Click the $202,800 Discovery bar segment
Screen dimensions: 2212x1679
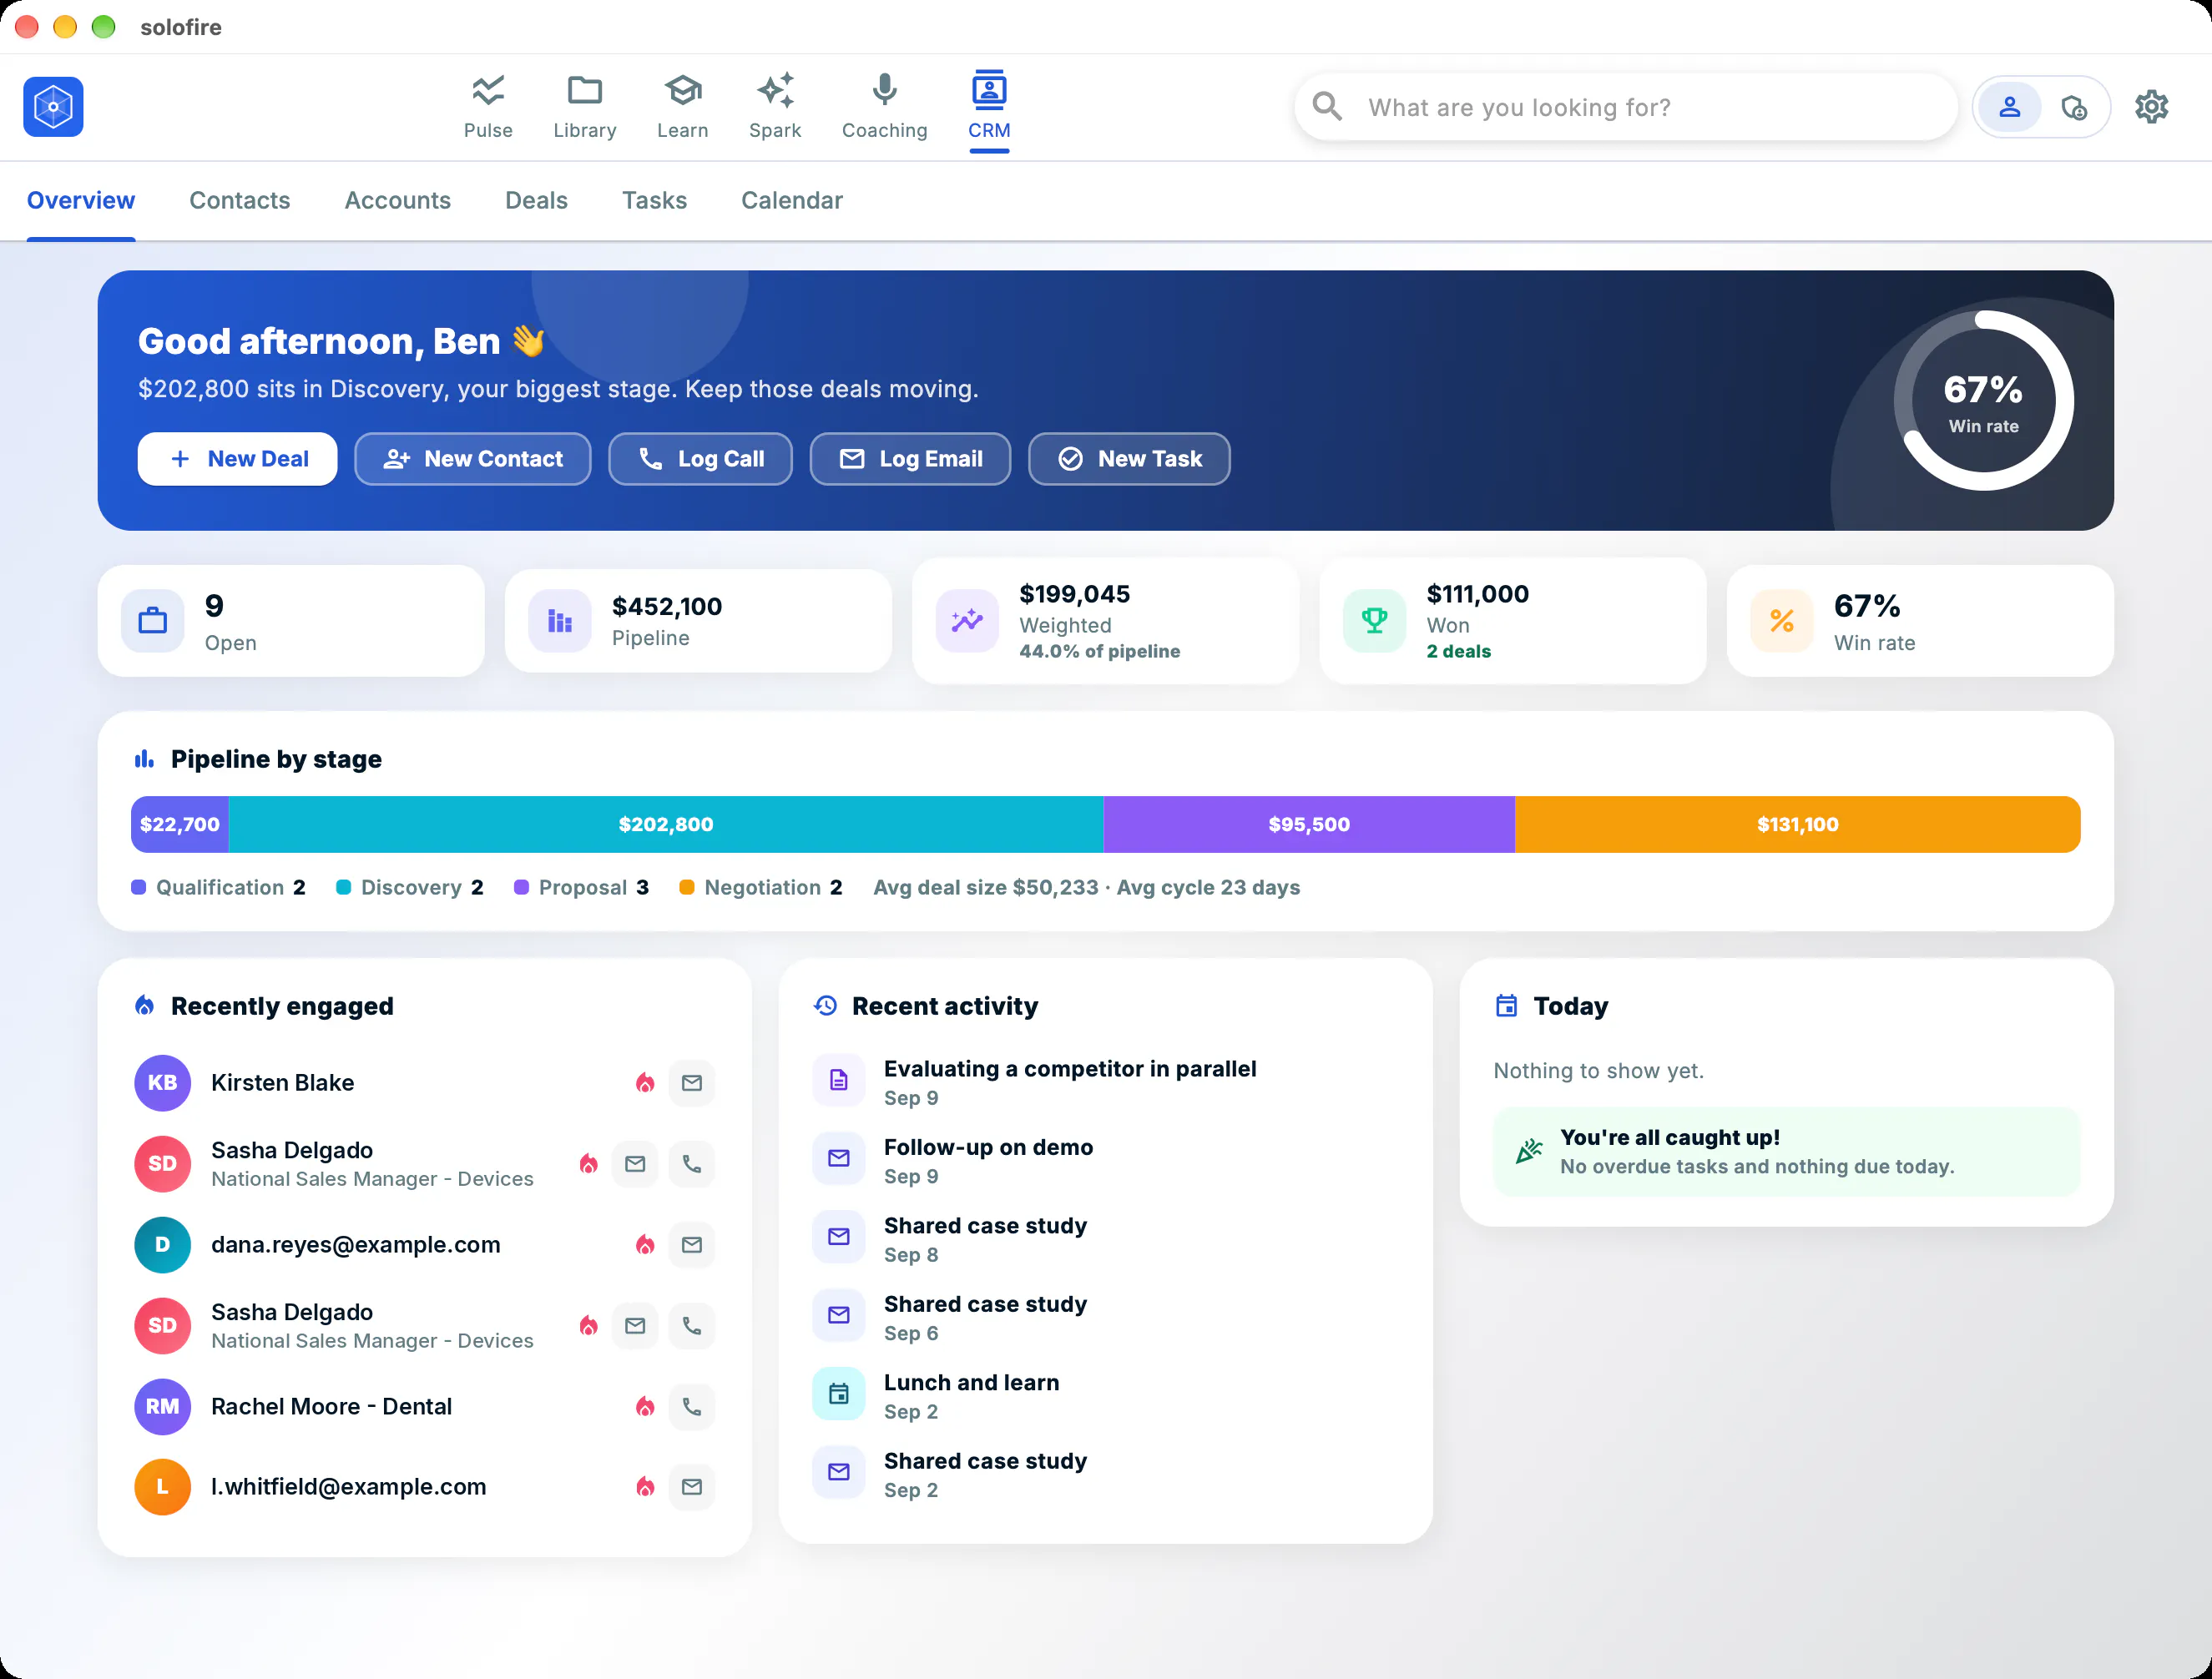point(666,824)
